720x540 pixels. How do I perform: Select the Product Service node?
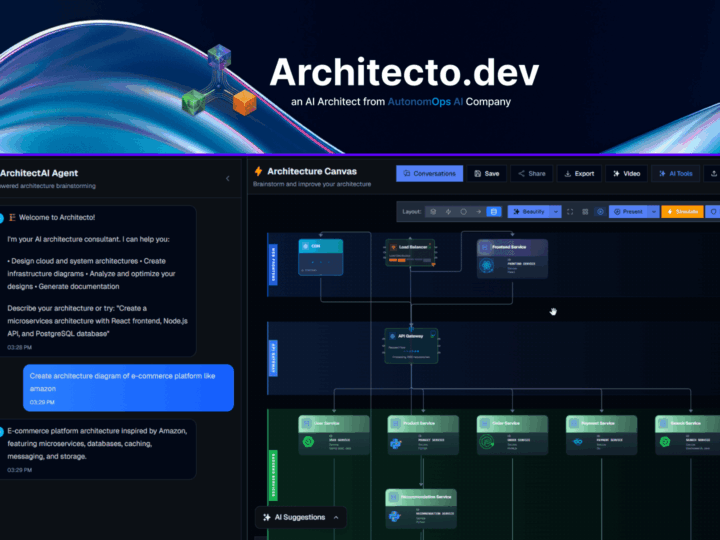423,435
